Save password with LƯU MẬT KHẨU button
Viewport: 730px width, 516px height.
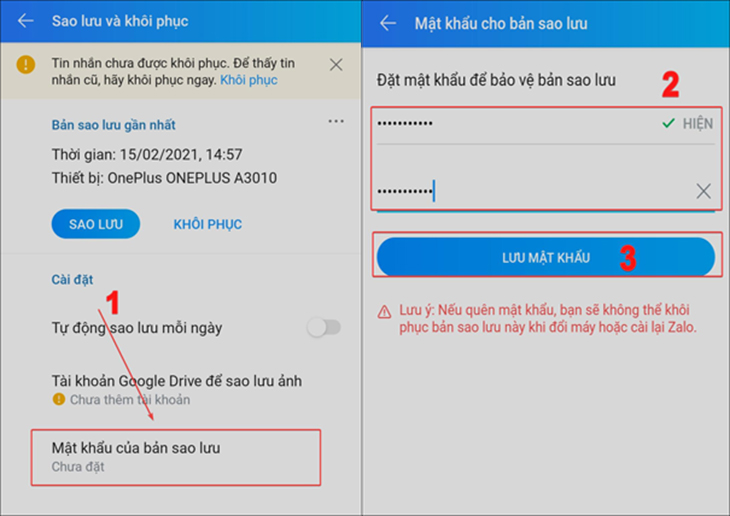(x=546, y=258)
